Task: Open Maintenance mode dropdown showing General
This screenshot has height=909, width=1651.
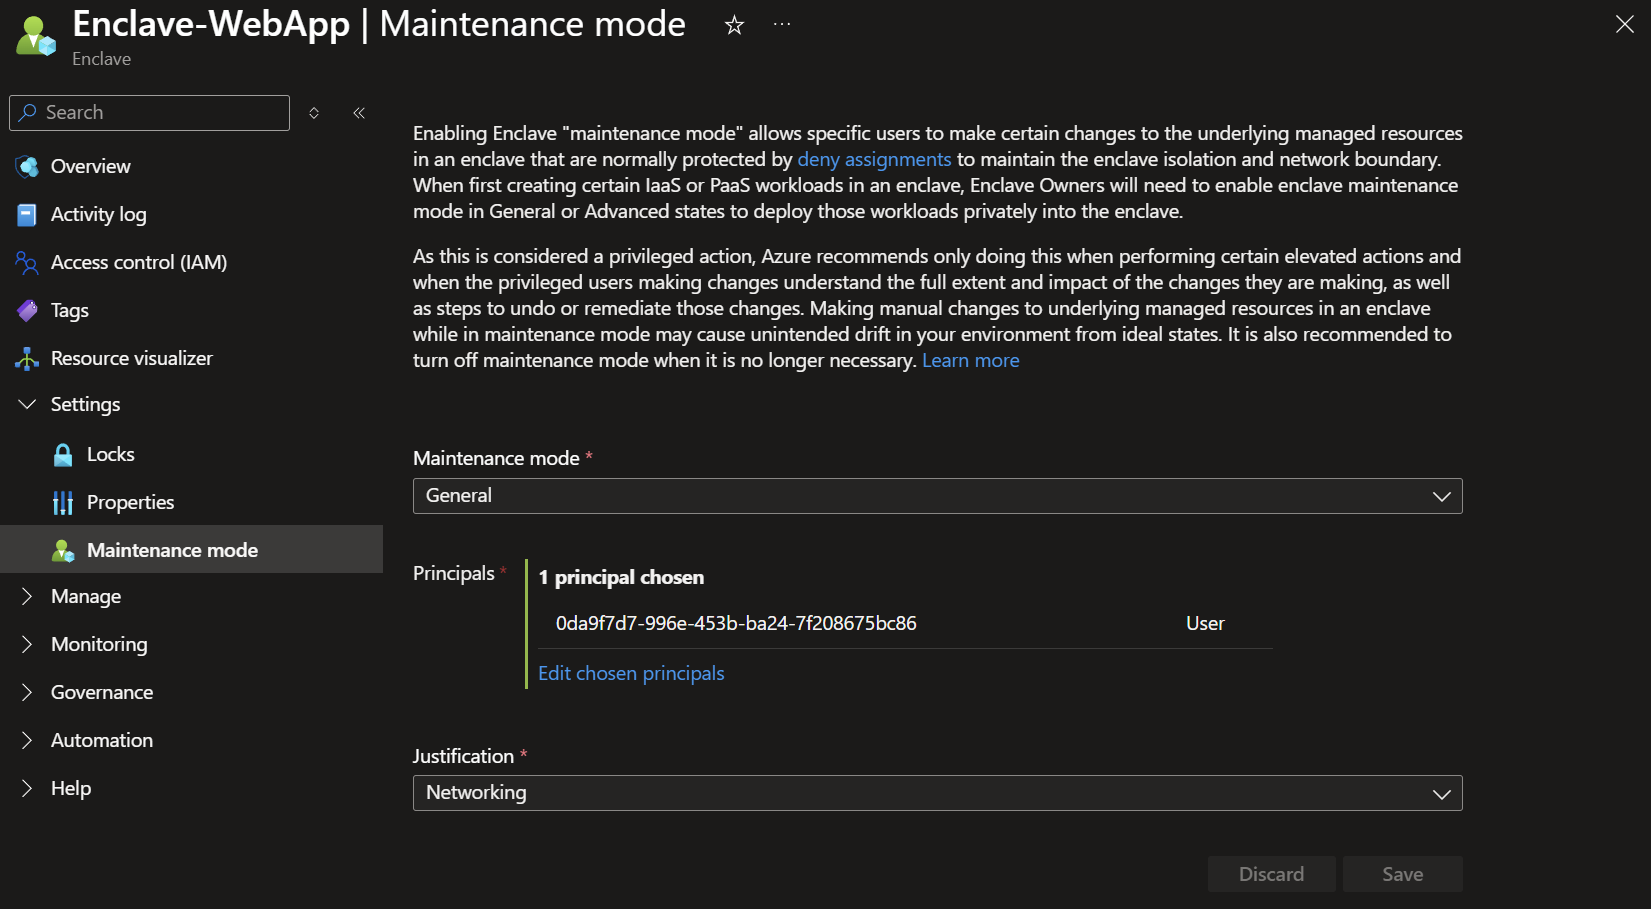Action: 937,496
